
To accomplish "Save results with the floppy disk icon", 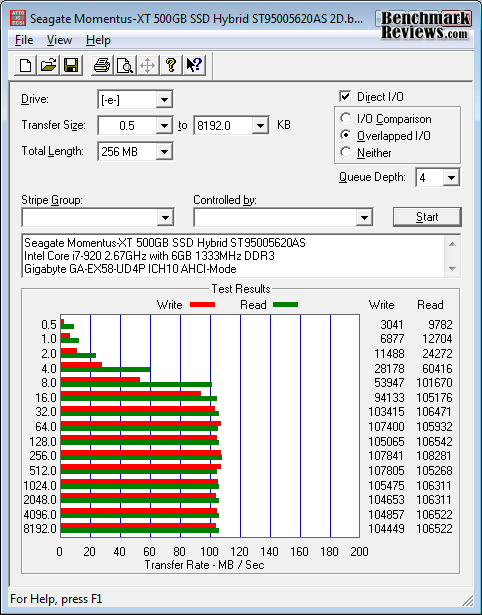I will pyautogui.click(x=71, y=65).
